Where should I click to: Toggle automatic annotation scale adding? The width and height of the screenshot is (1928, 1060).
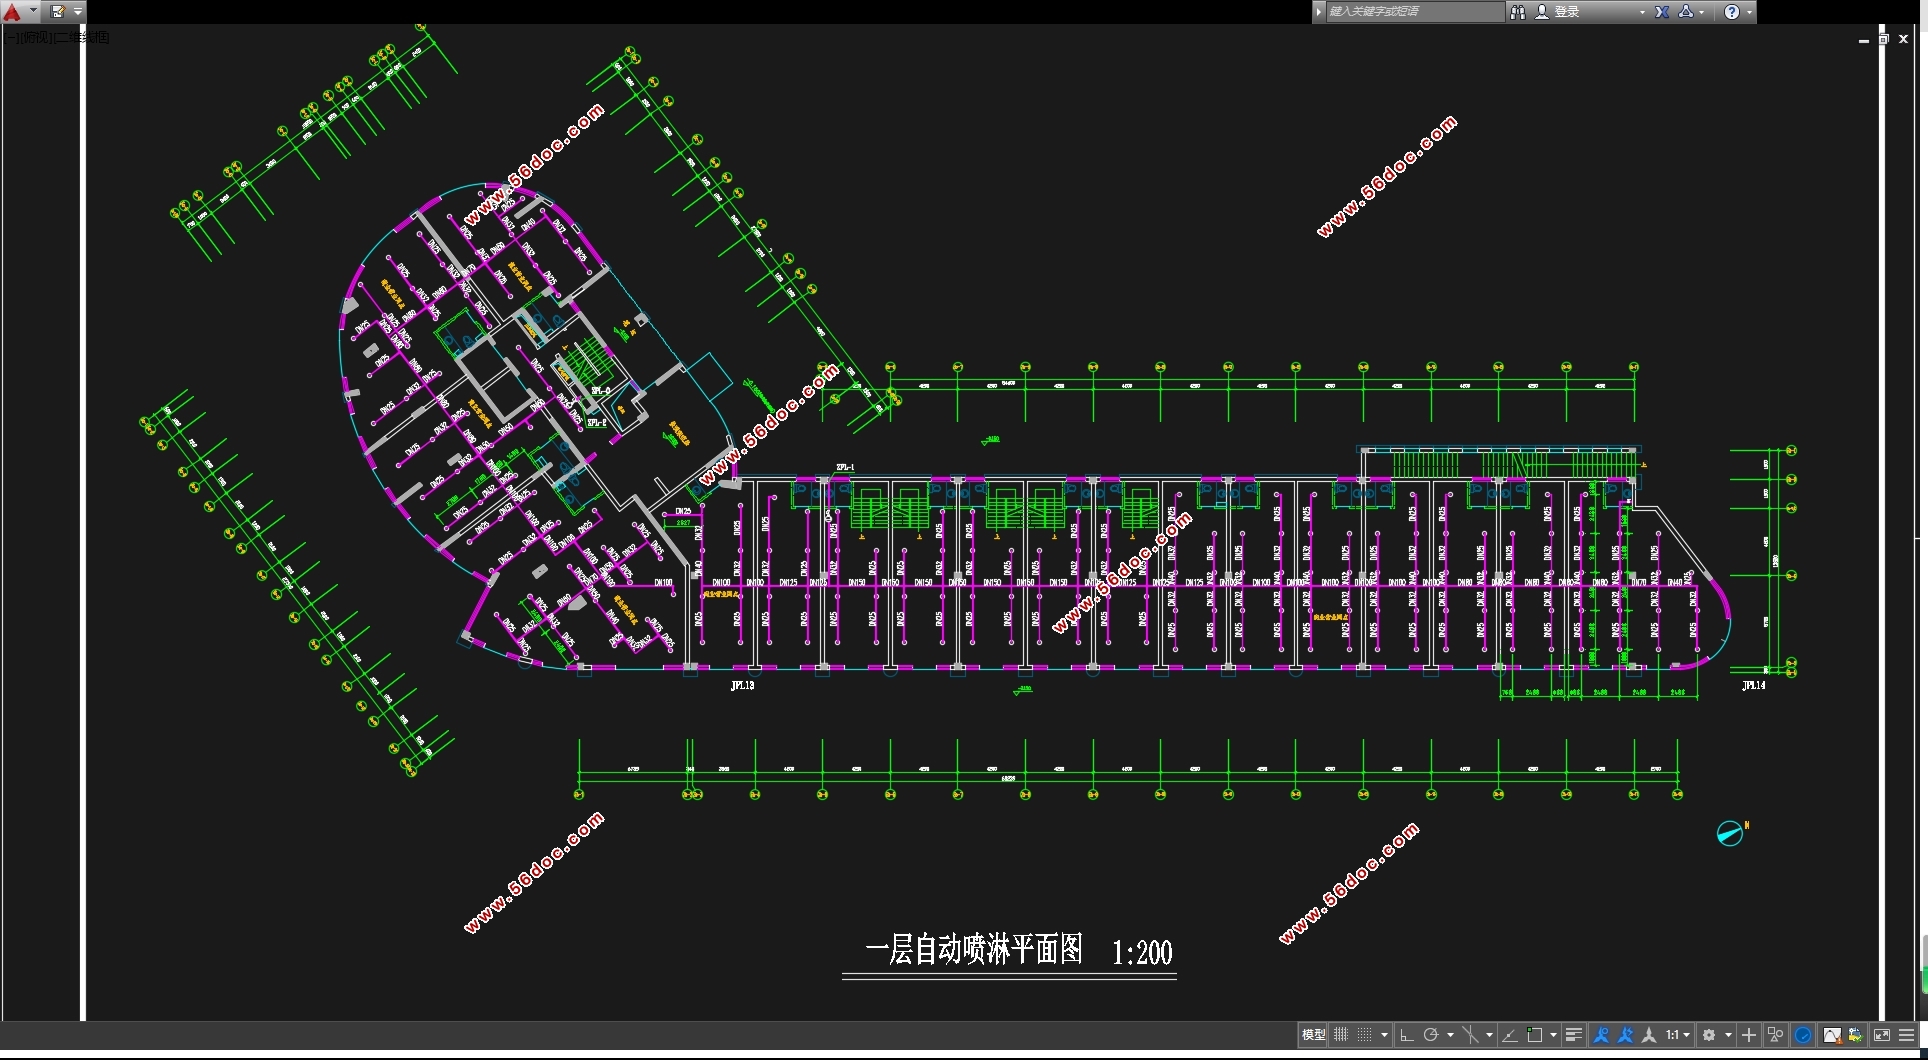click(x=1625, y=1035)
